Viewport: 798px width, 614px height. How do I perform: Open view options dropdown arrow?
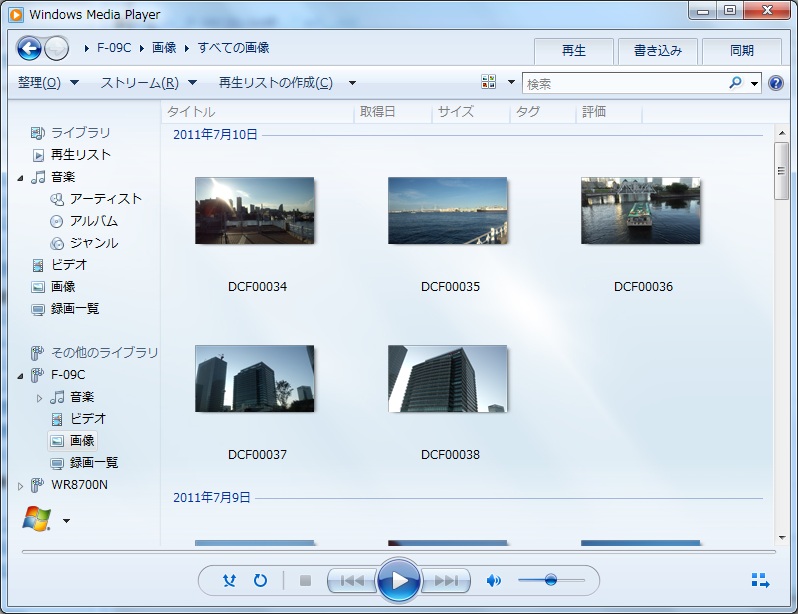point(511,82)
